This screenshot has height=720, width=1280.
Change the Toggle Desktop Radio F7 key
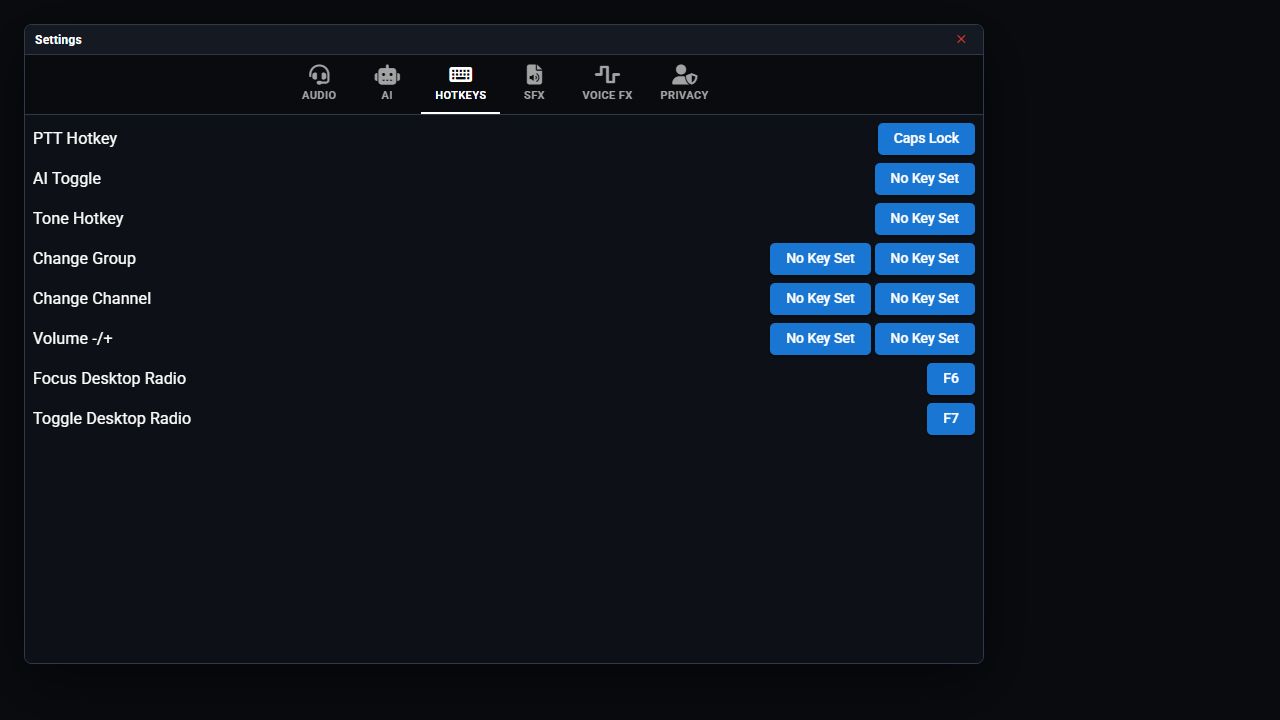click(951, 419)
